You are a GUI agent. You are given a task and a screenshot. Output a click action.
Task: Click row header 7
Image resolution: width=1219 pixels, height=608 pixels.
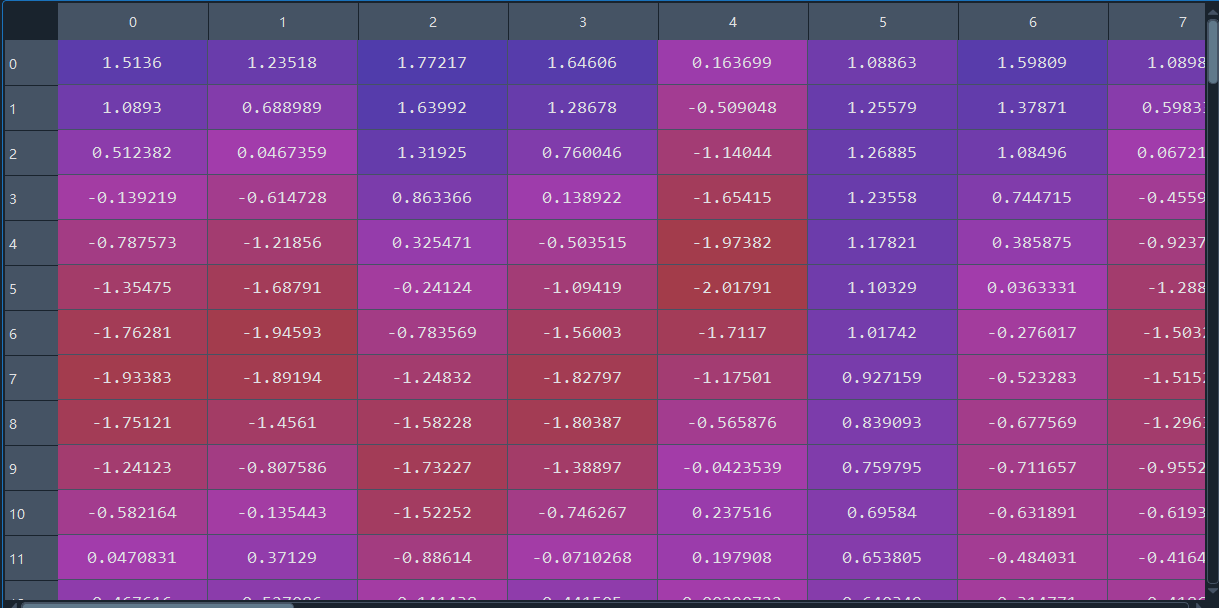point(30,378)
